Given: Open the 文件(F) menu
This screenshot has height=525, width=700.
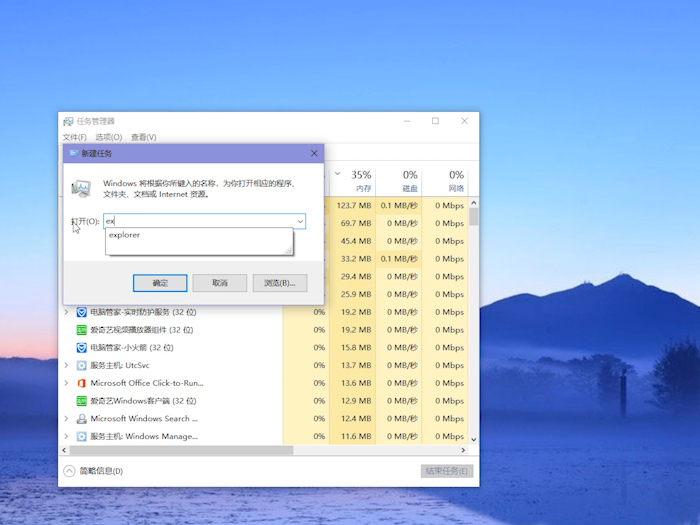Looking at the screenshot, I should coord(74,137).
